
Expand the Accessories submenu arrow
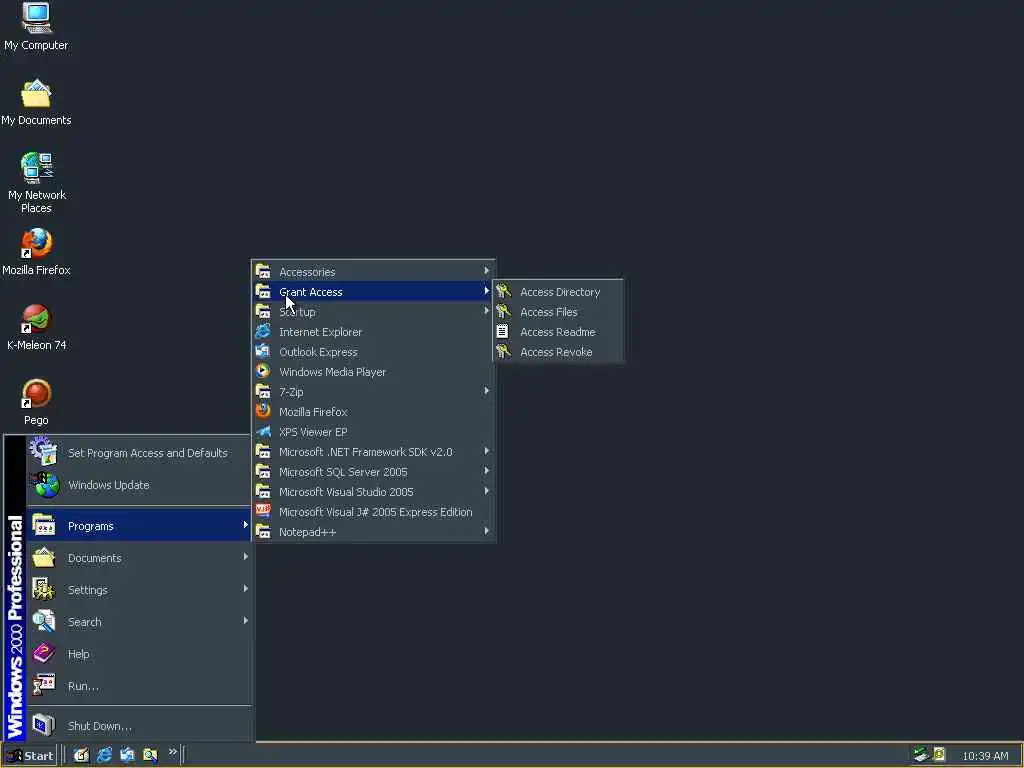tap(487, 270)
